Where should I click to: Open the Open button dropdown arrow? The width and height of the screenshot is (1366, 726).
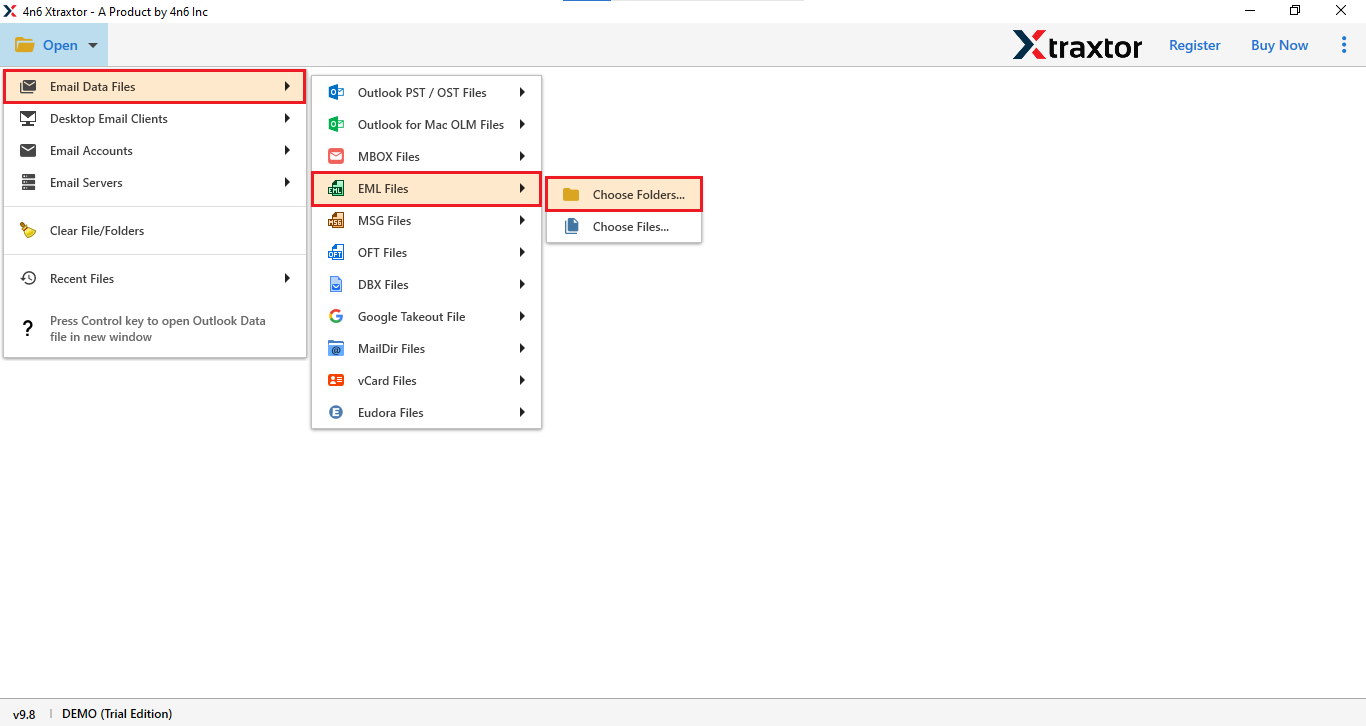click(x=91, y=45)
